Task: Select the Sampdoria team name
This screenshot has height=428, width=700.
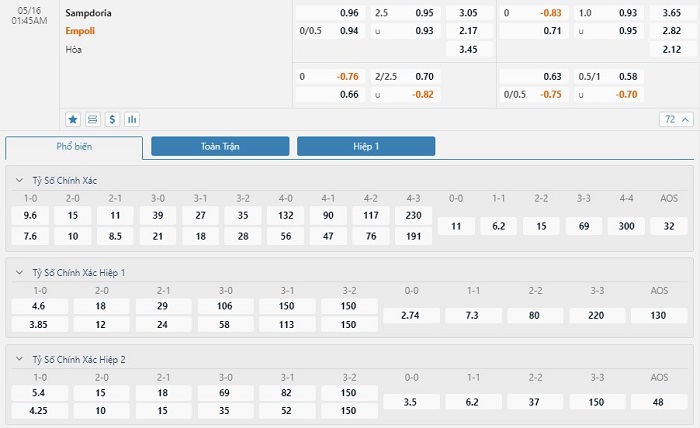Action: tap(88, 13)
